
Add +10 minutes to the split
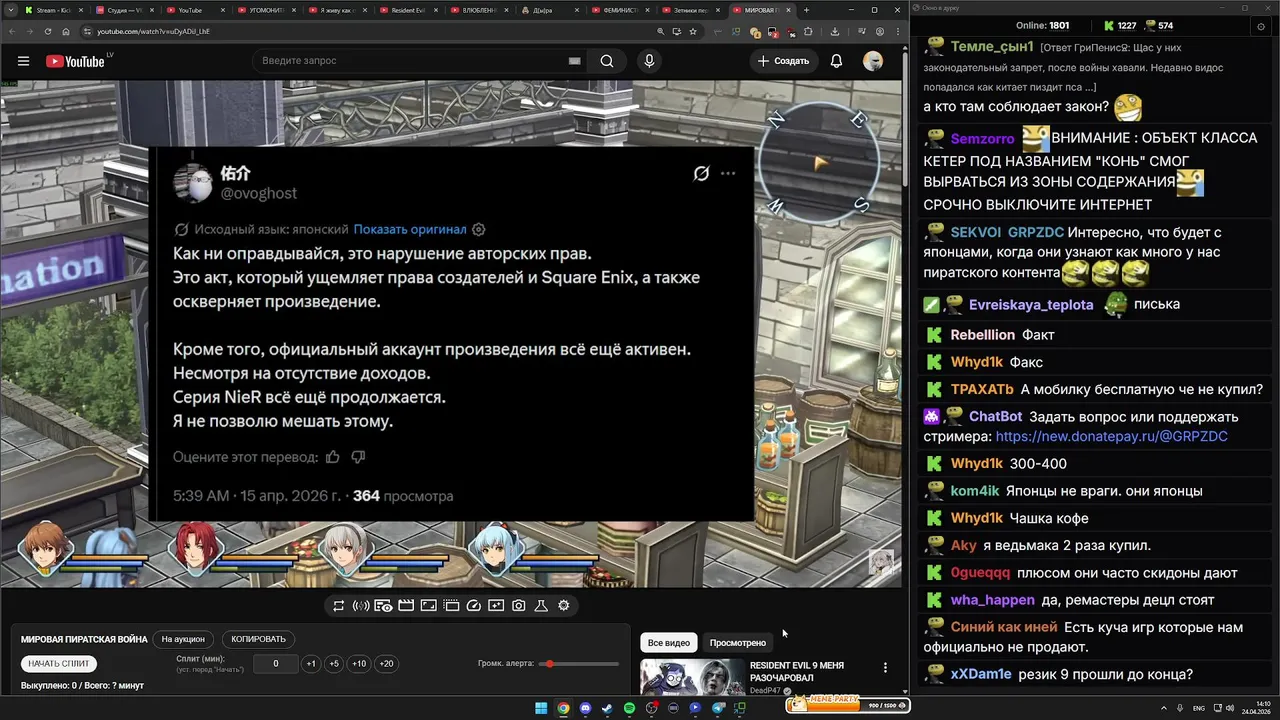(359, 664)
